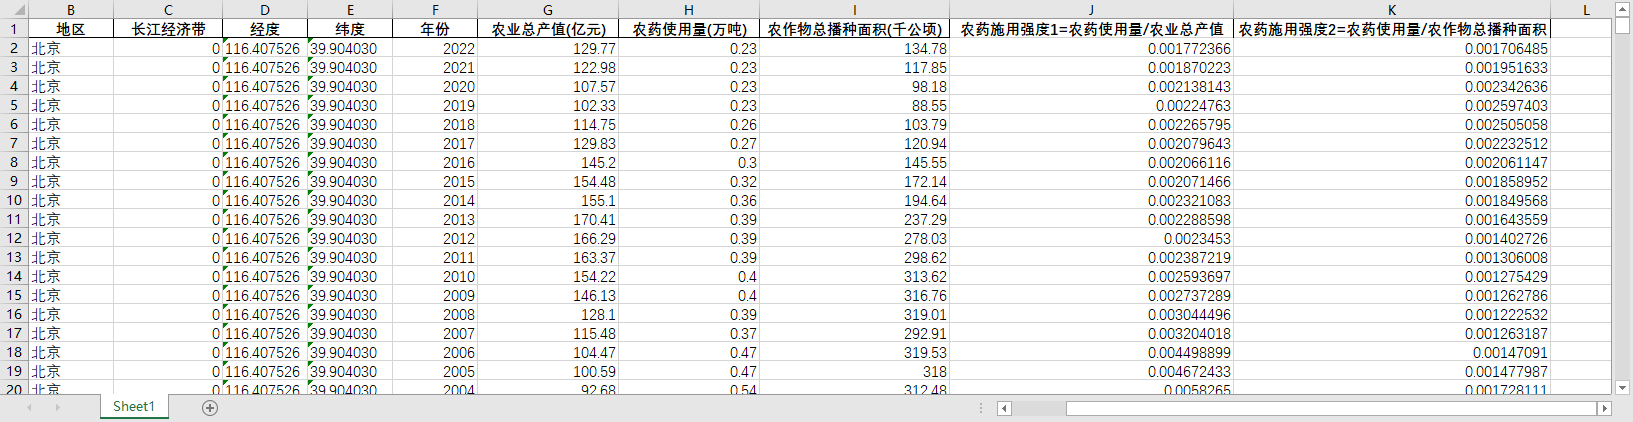
Task: Select column F header
Action: 435,10
